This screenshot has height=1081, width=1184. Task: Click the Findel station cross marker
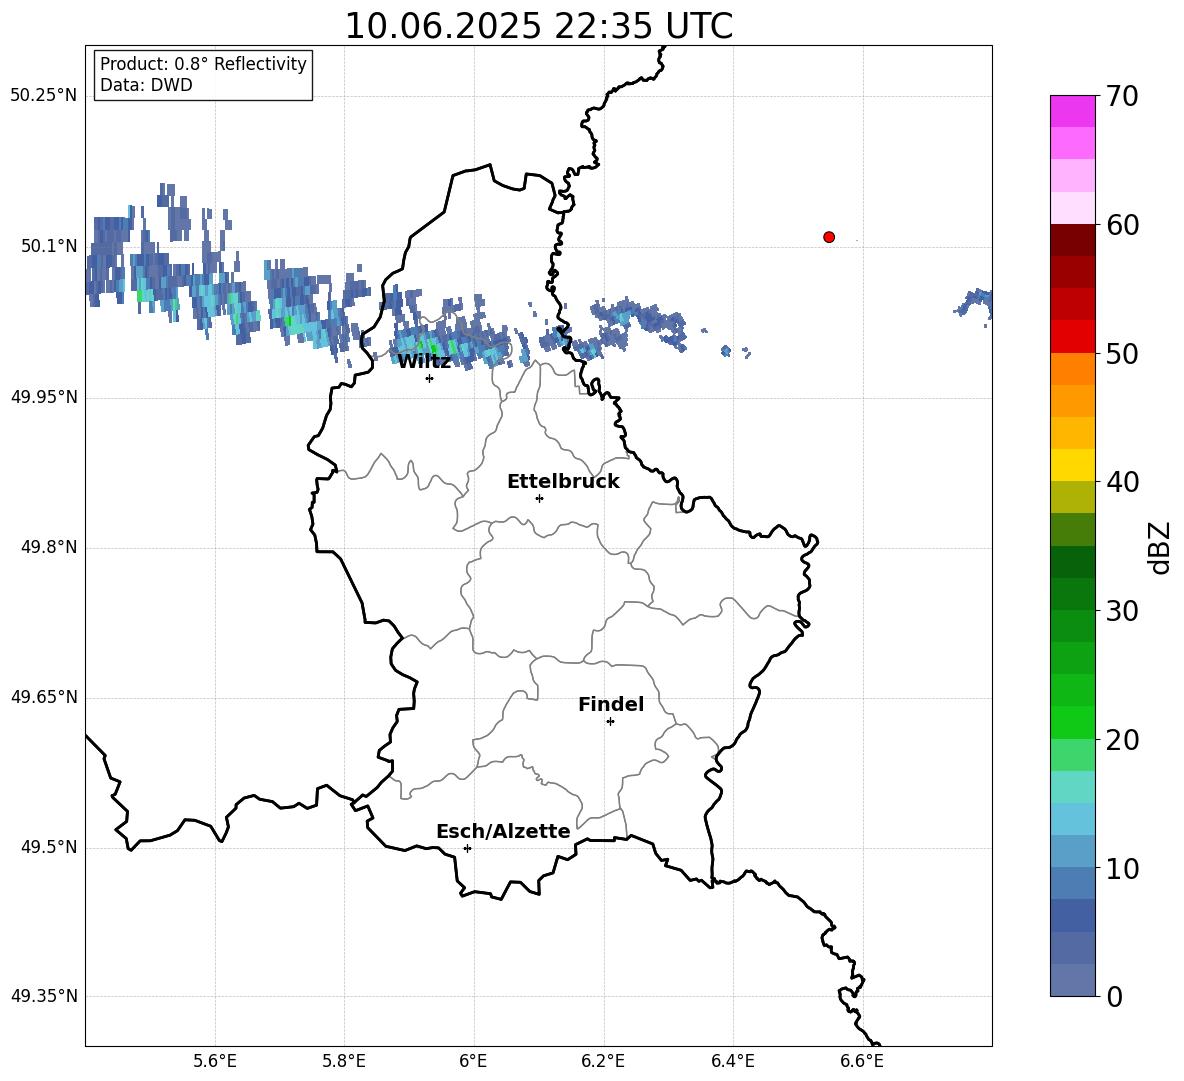click(610, 722)
